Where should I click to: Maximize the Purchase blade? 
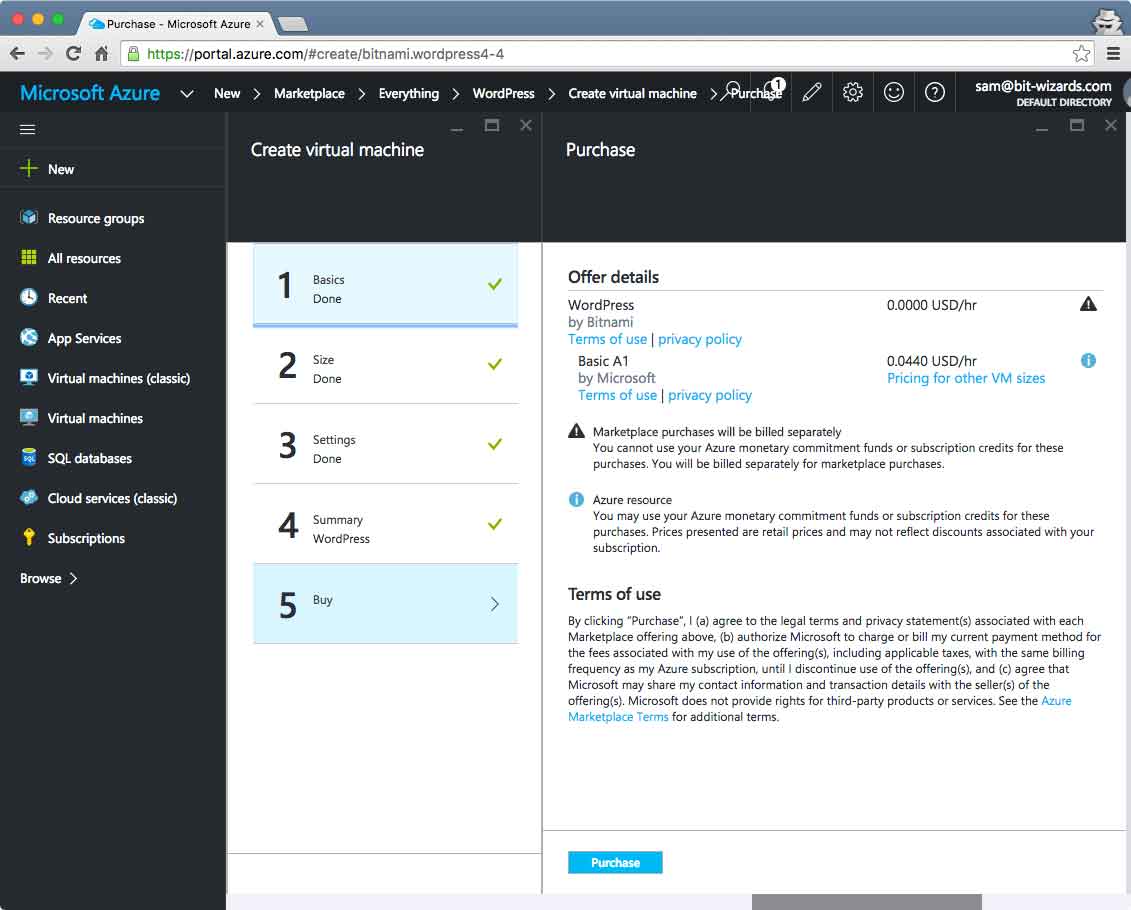tap(1076, 125)
